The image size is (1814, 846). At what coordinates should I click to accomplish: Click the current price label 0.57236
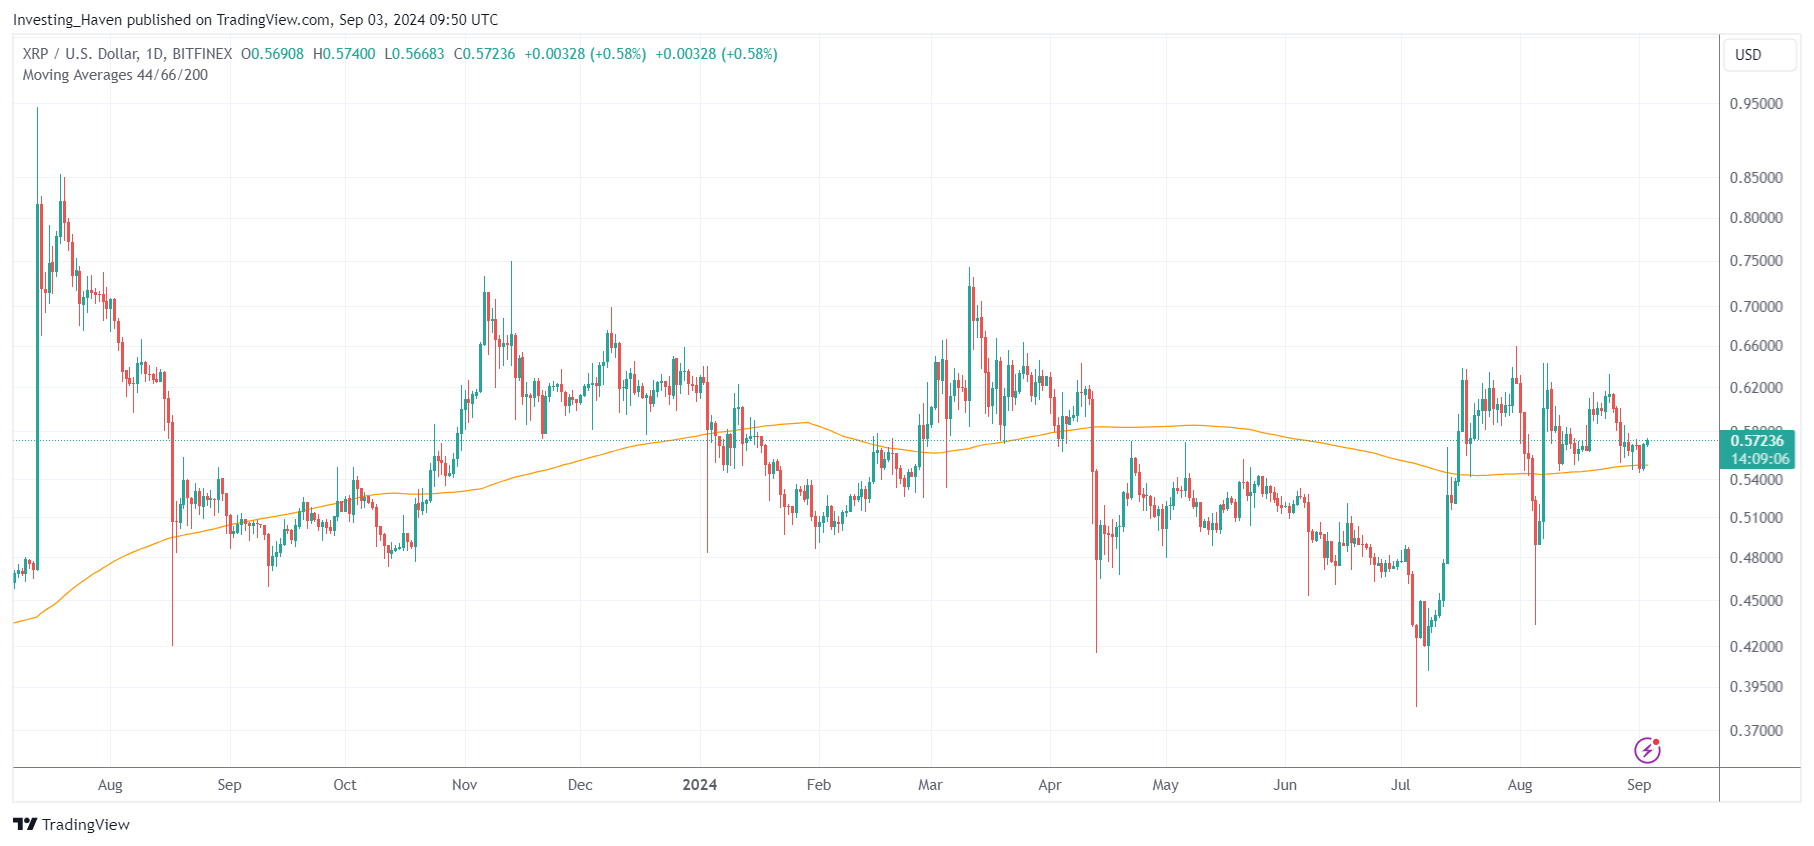pos(1757,441)
